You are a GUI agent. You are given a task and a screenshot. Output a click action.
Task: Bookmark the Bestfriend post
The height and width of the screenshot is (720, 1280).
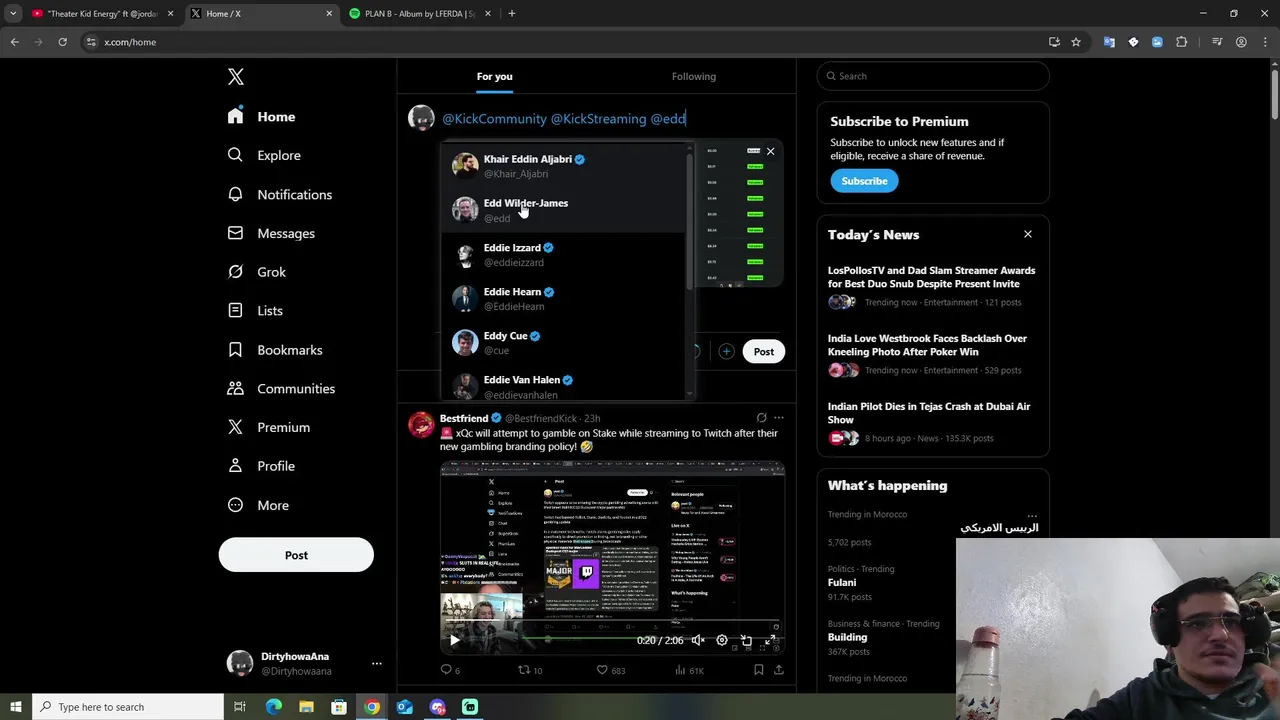(x=758, y=670)
